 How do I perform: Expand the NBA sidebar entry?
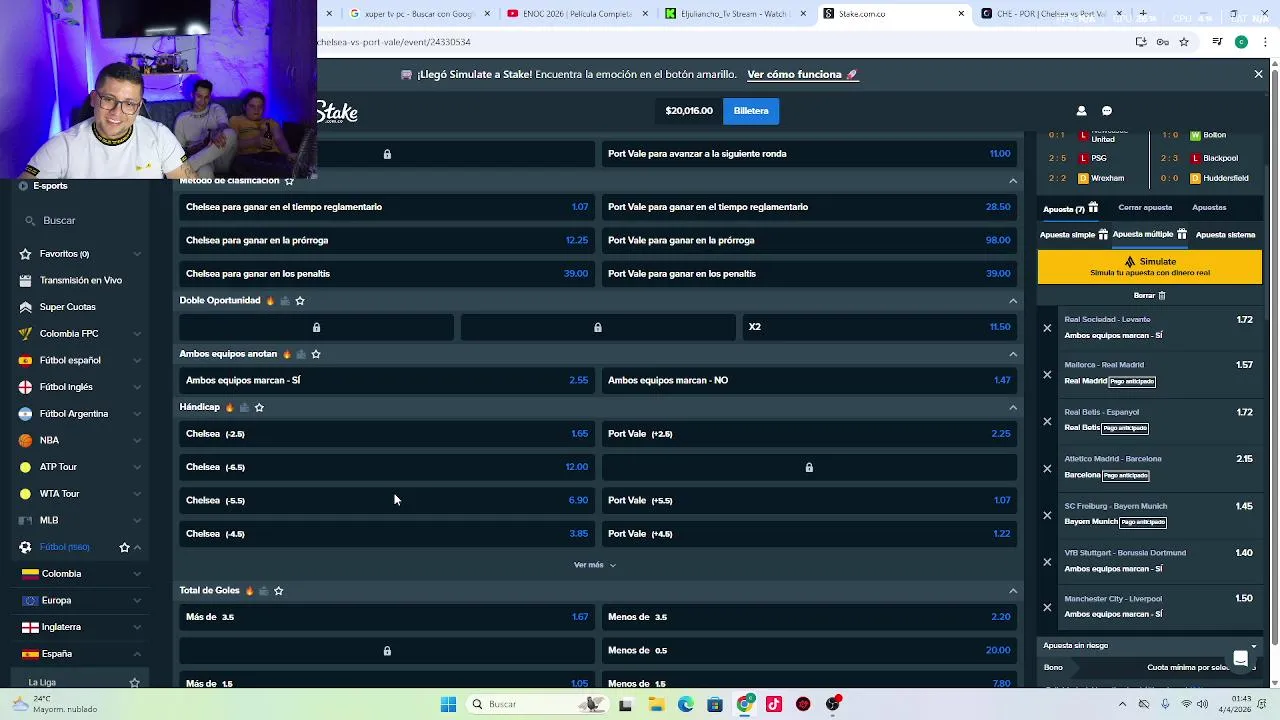[137, 440]
